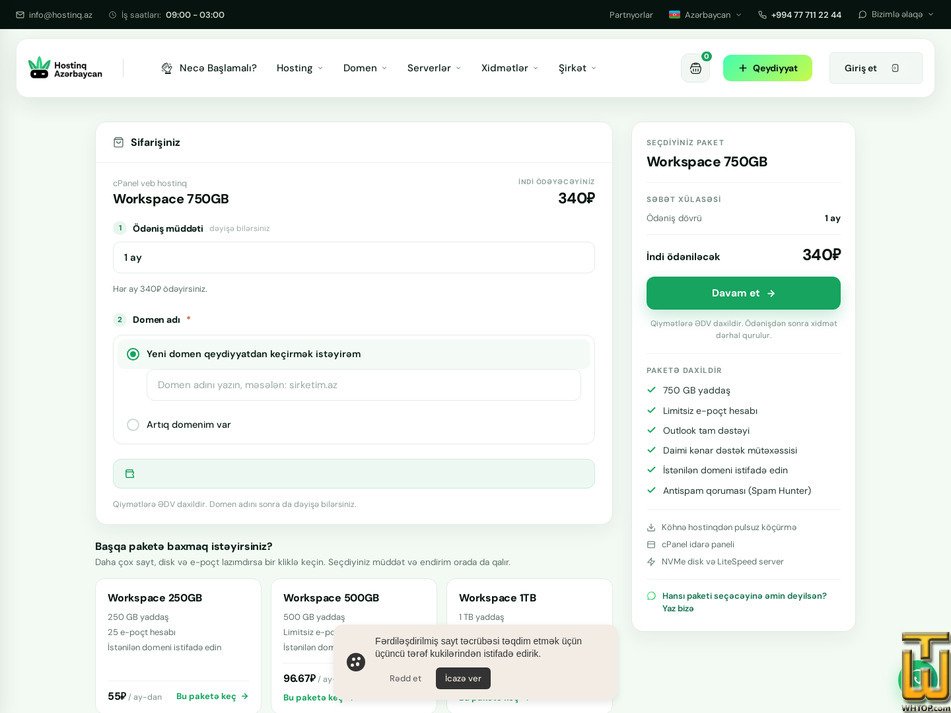Click the chat bubble icon near Bizimlə əlaqə
951x713 pixels.
[x=862, y=15]
